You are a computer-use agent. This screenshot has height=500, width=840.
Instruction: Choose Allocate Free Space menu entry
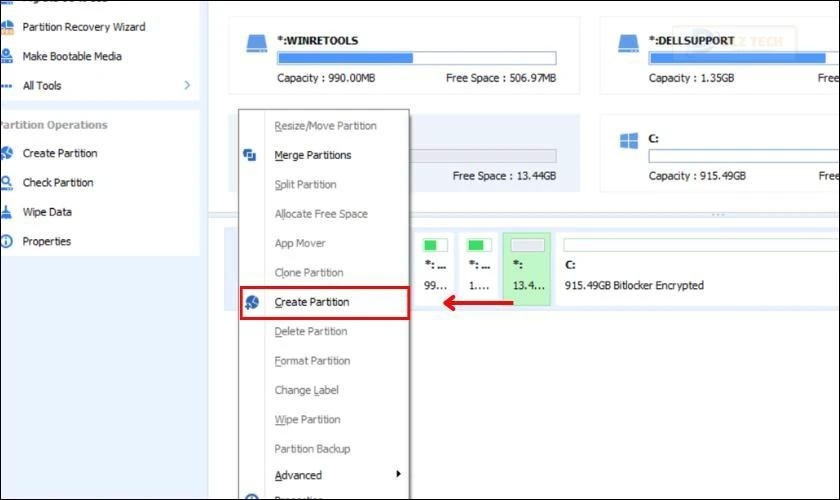pos(321,214)
